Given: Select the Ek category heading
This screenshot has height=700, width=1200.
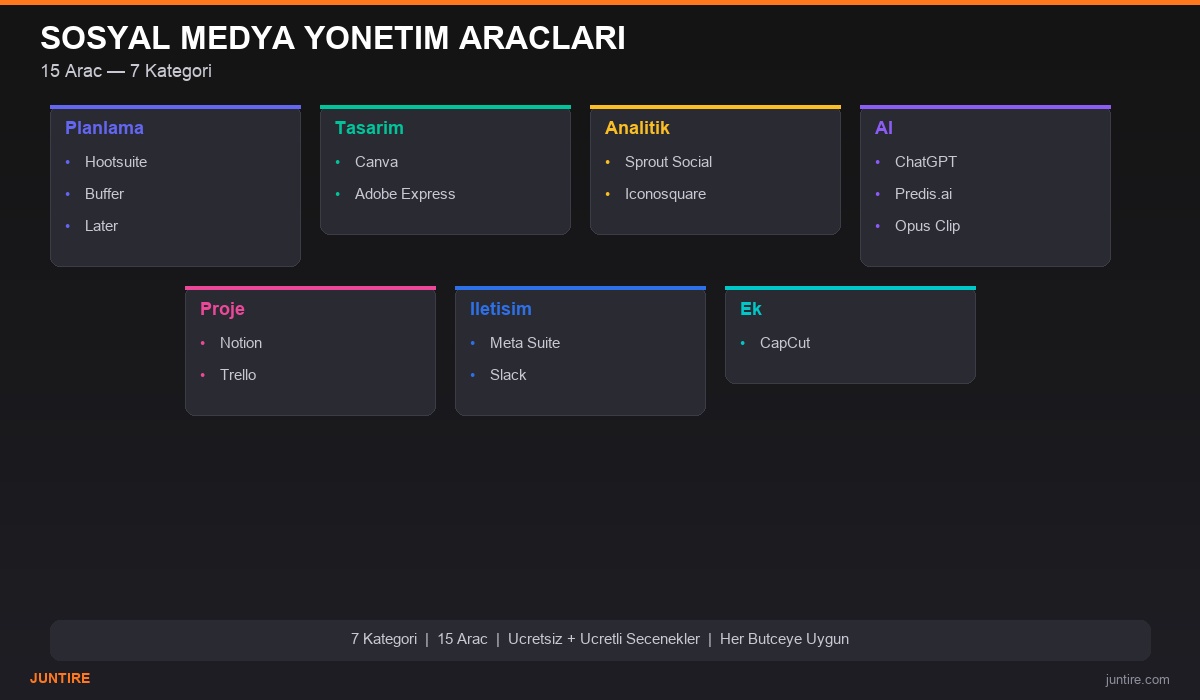Looking at the screenshot, I should coord(751,309).
